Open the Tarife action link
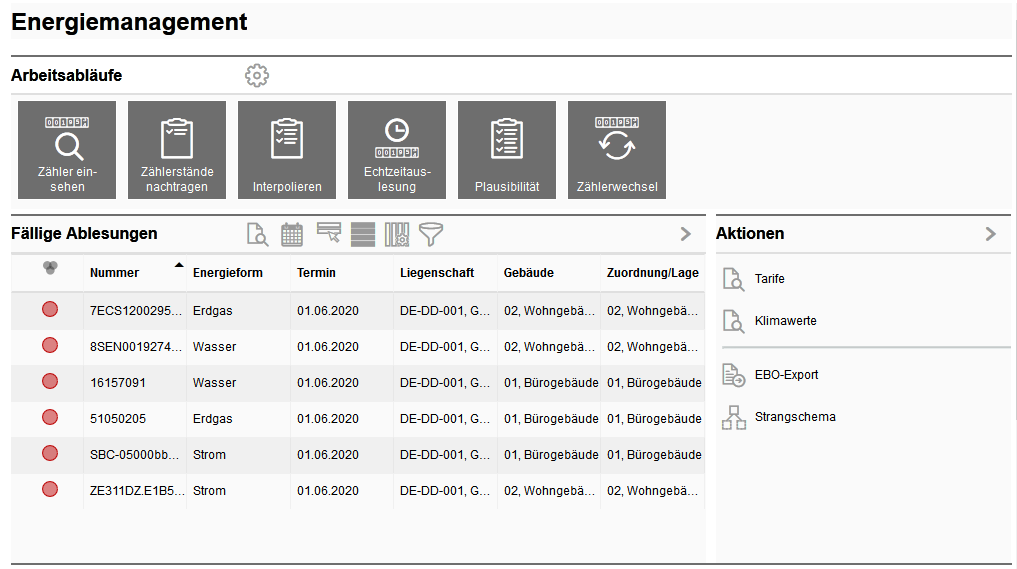The image size is (1017, 569). 770,279
